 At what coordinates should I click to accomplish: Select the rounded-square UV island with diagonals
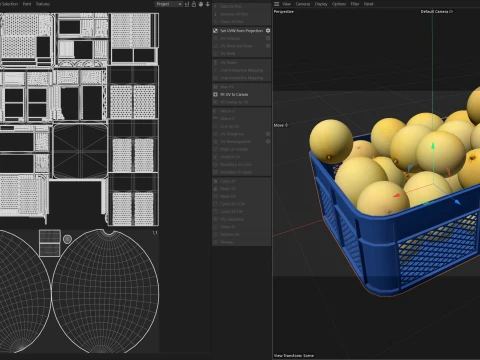click(x=80, y=151)
